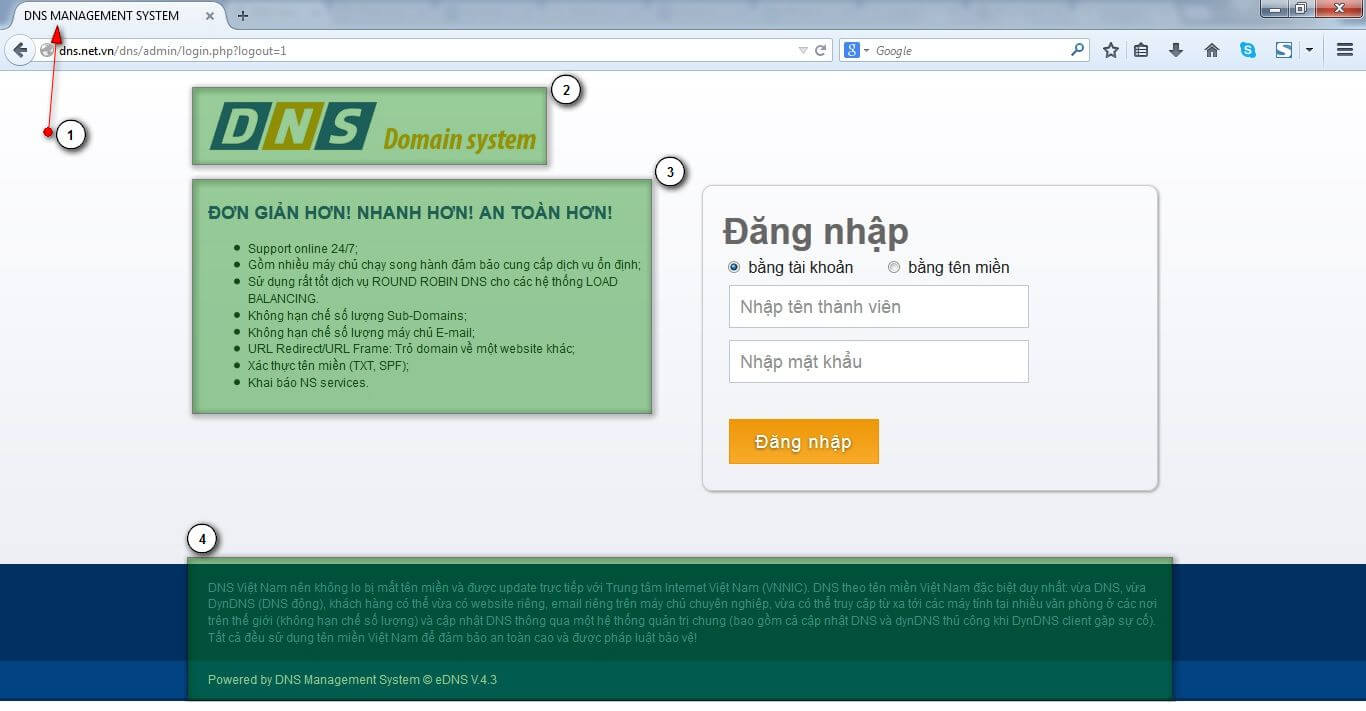Click the "Khai báo NS services." bullet
Screen dimensions: 1366x711
[x=308, y=383]
